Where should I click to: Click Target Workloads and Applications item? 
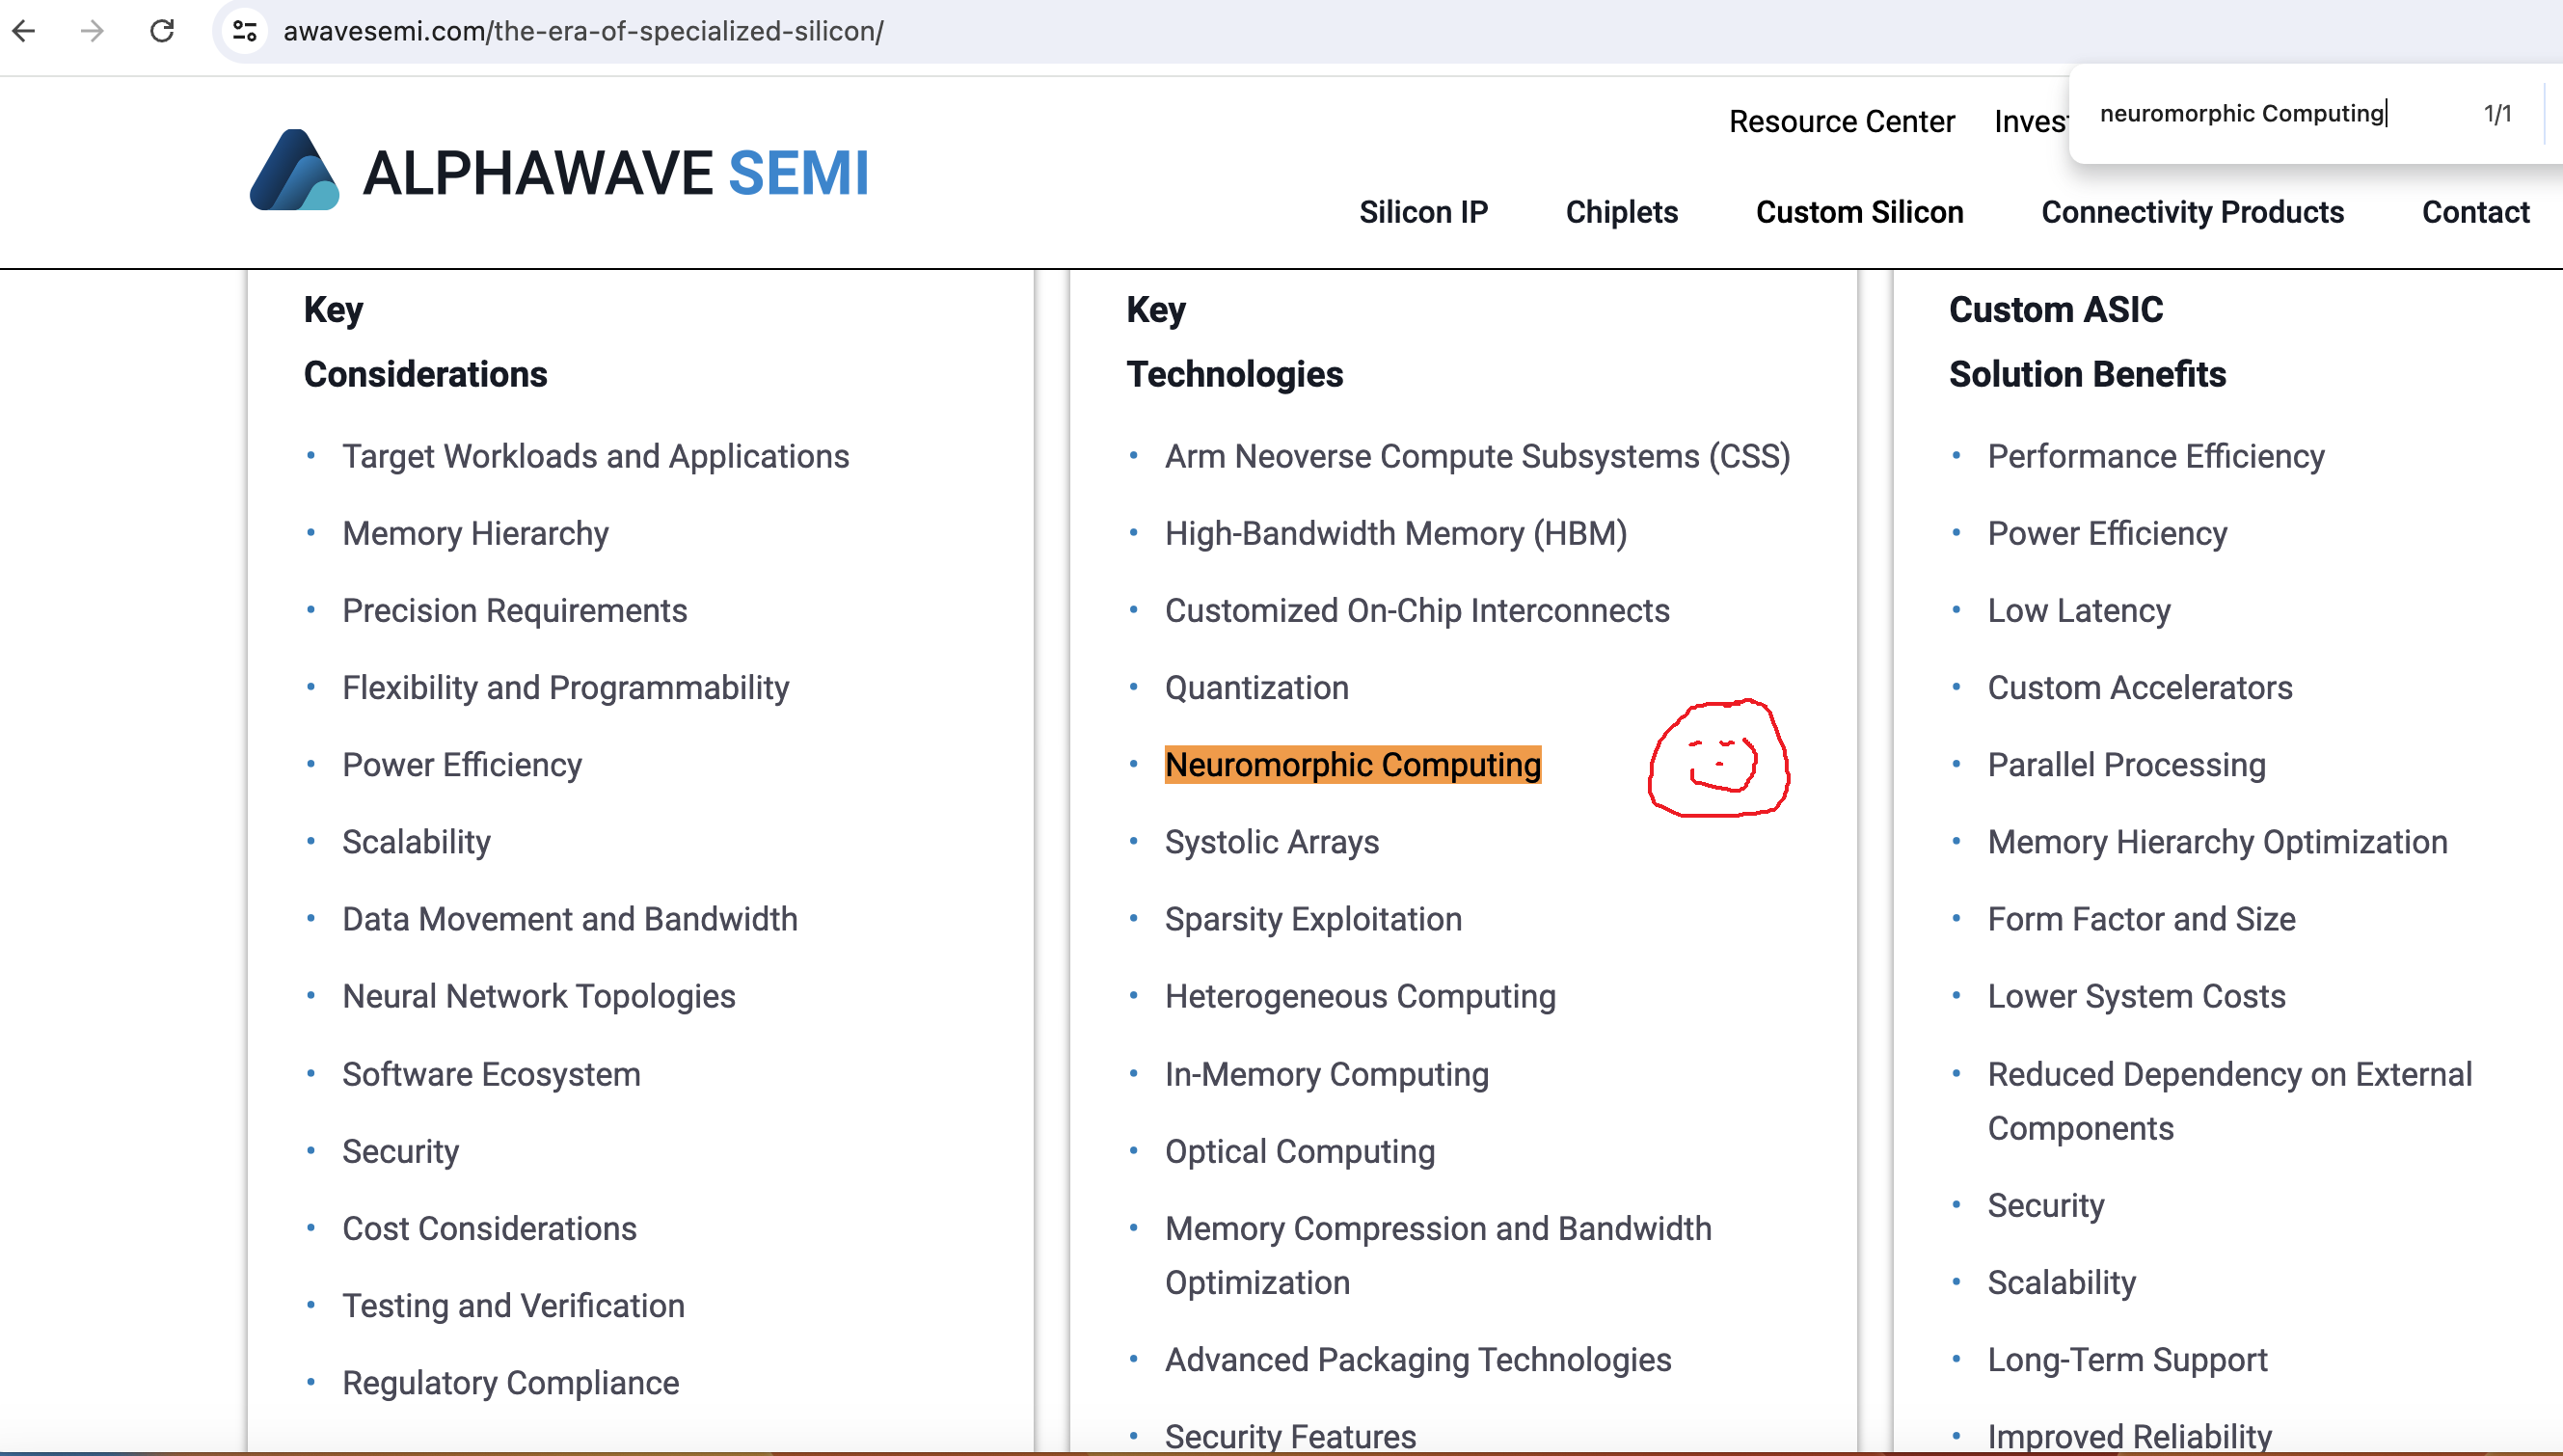(595, 456)
